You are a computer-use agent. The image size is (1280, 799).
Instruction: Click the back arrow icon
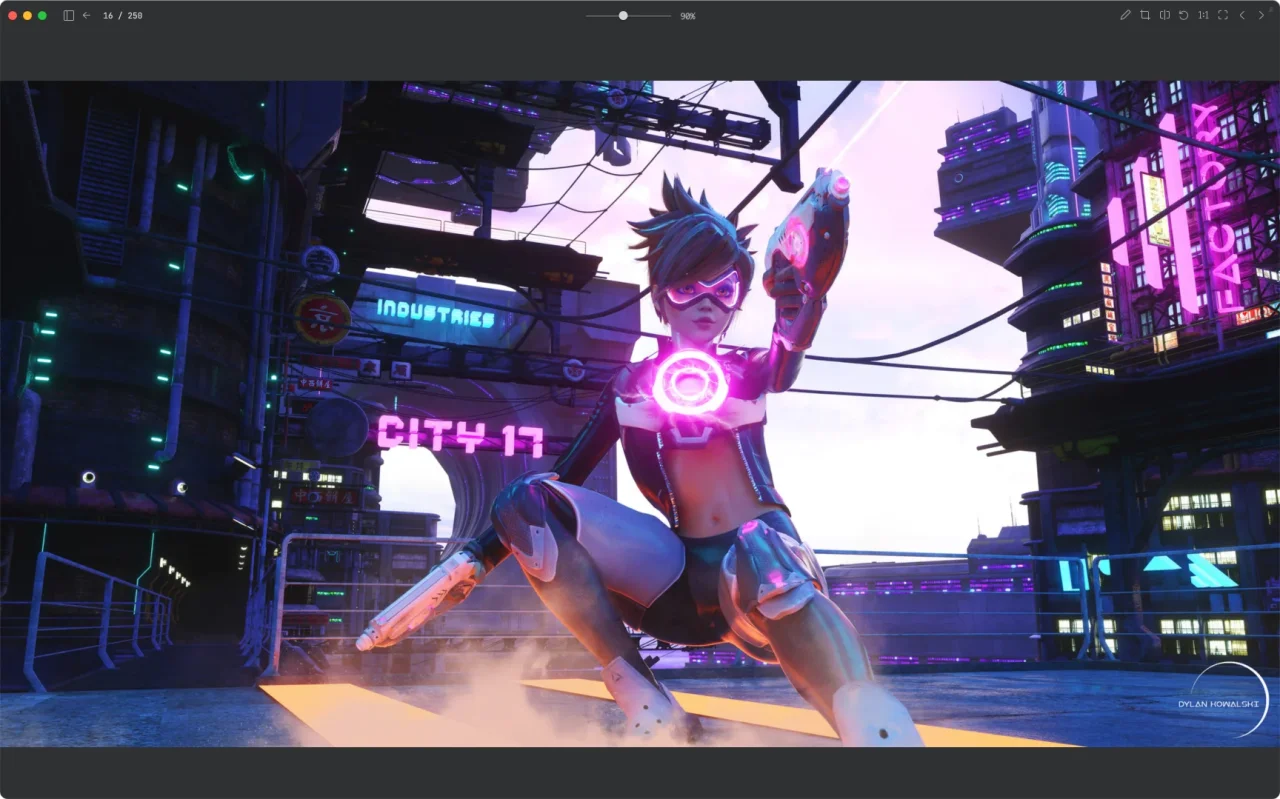[86, 16]
